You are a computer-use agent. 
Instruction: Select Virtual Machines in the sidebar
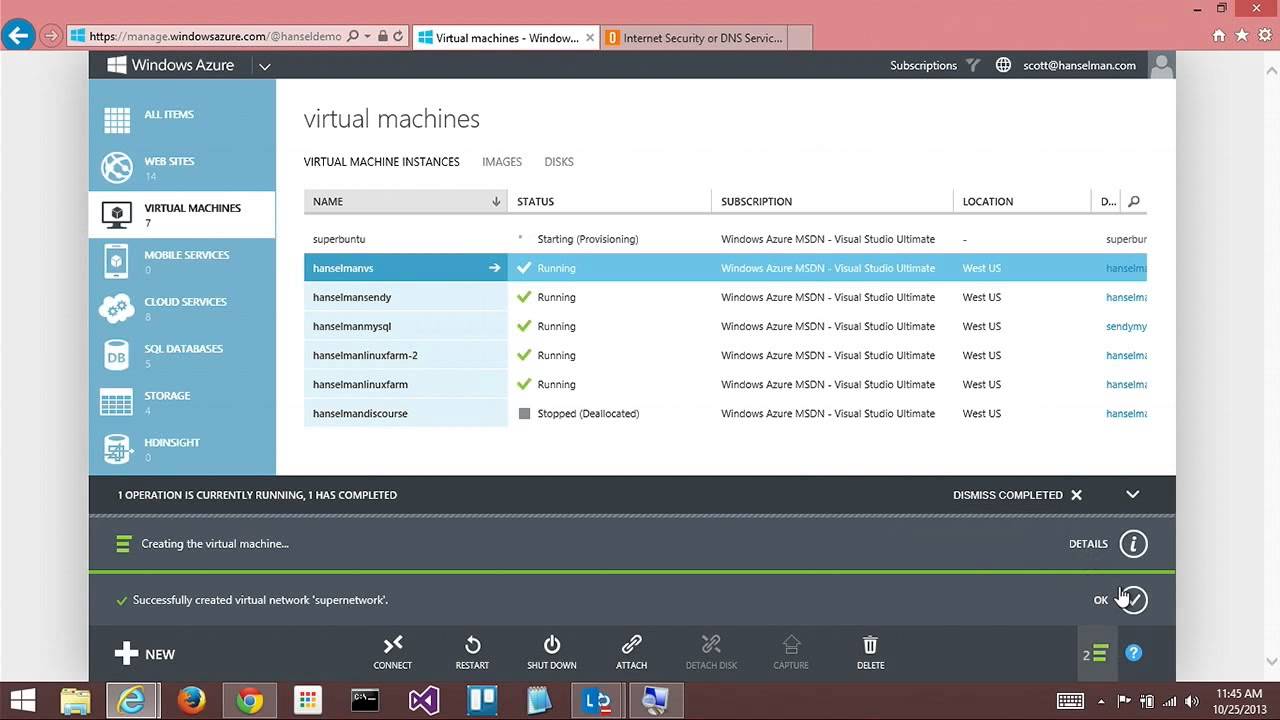point(182,215)
